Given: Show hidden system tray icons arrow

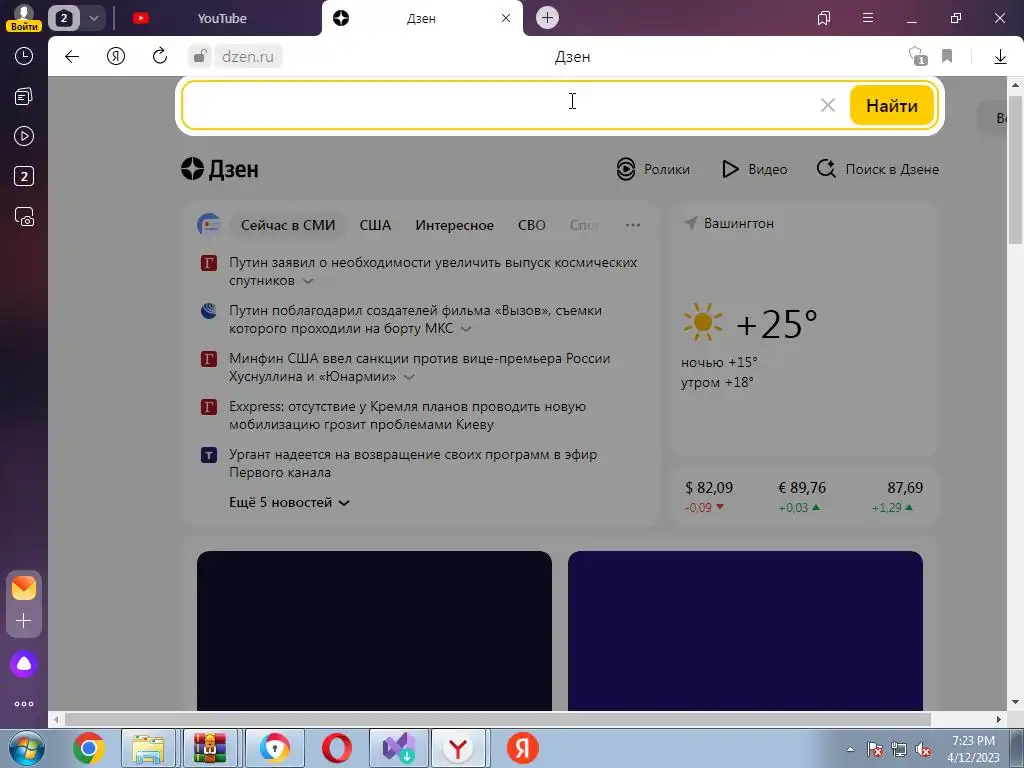Looking at the screenshot, I should pyautogui.click(x=850, y=749).
